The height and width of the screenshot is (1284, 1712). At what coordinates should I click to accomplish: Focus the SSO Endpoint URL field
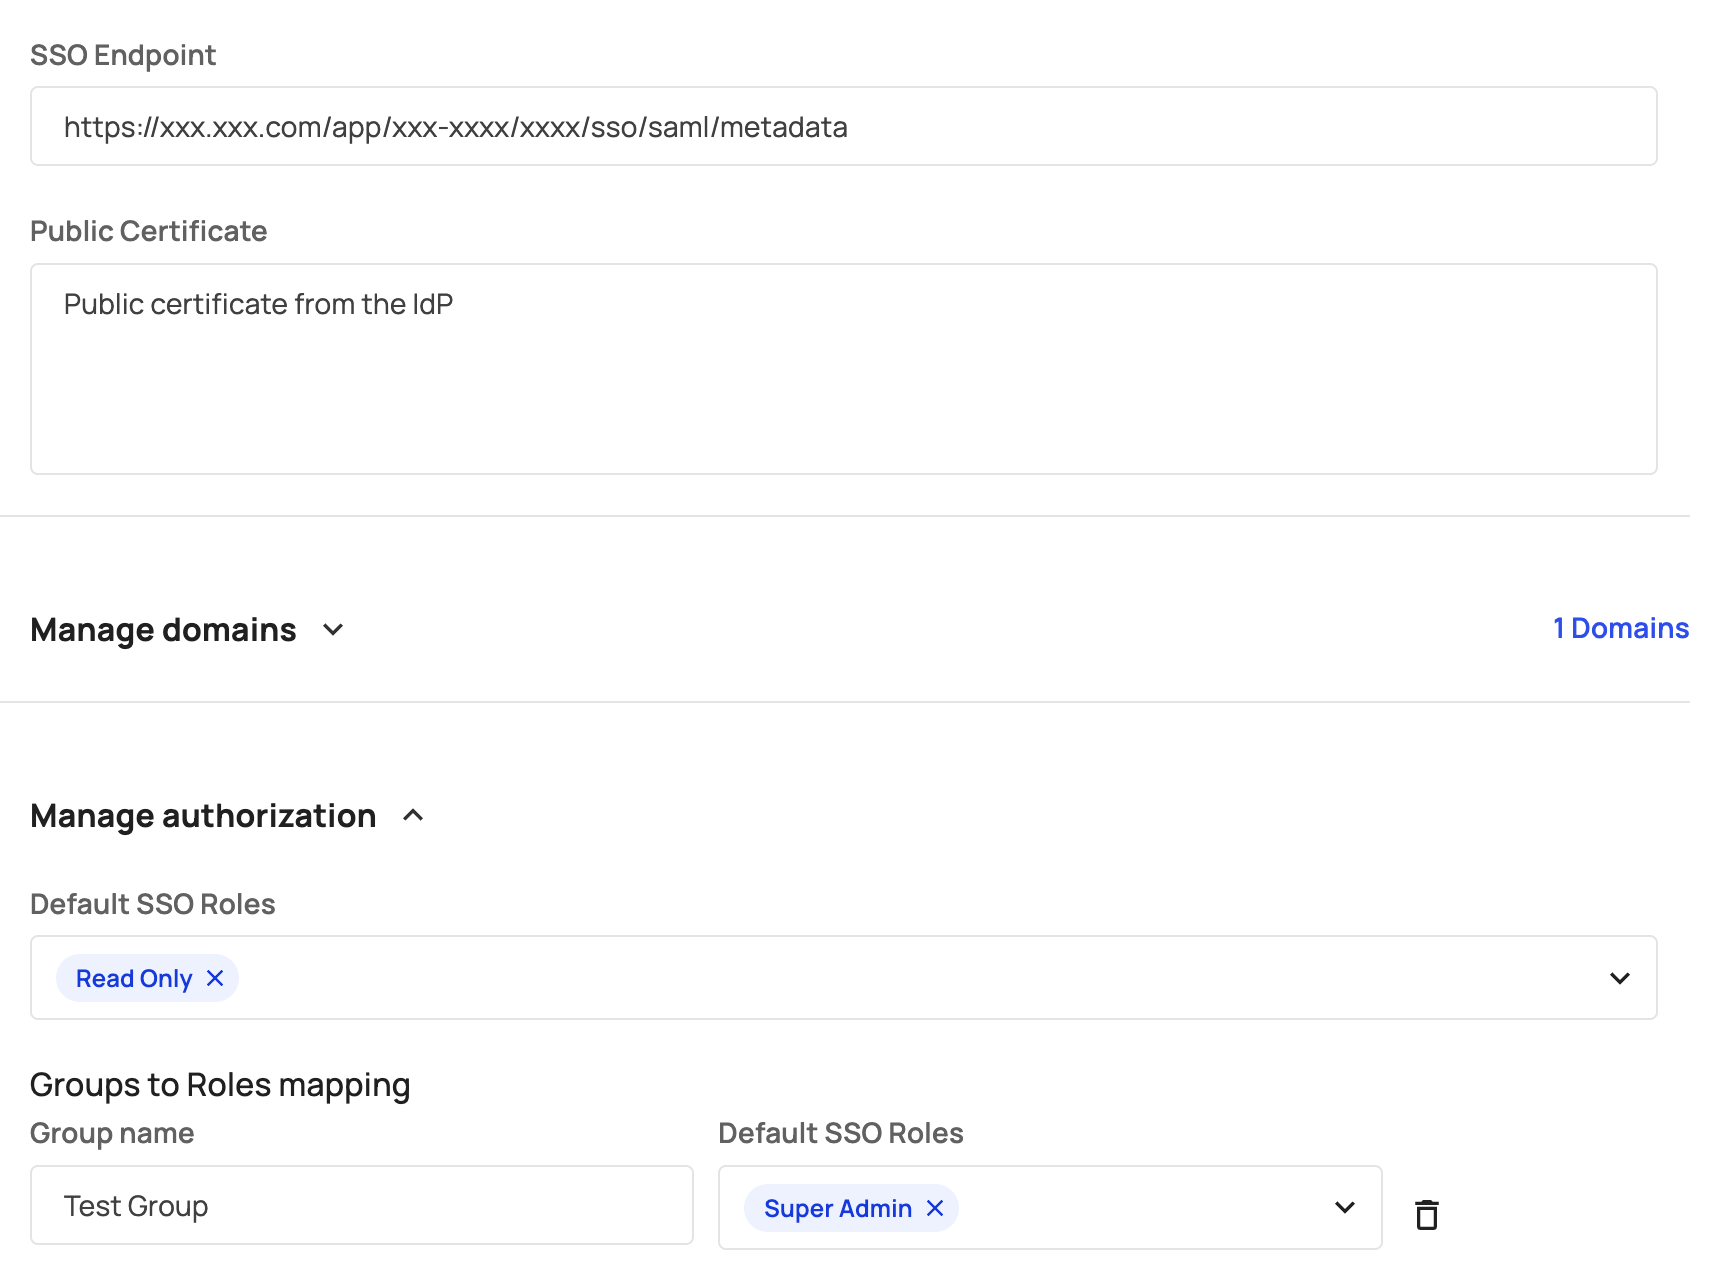coord(843,127)
